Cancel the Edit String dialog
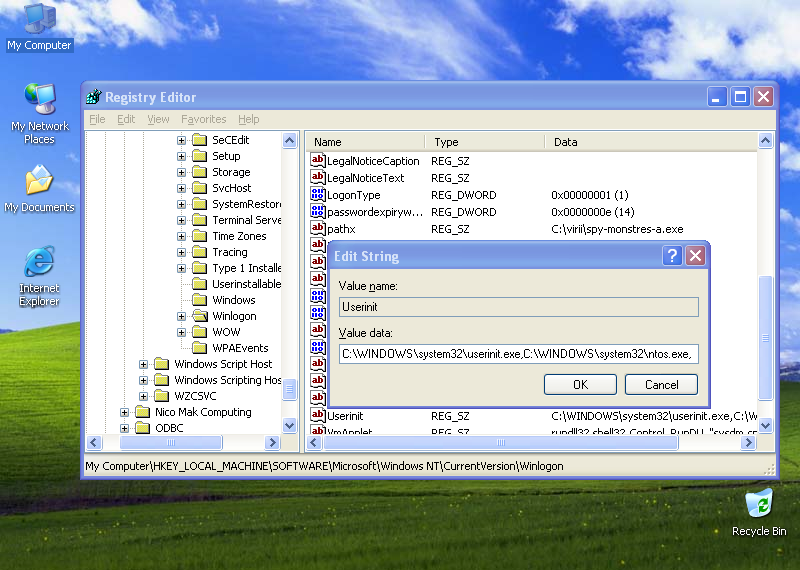 (x=661, y=384)
